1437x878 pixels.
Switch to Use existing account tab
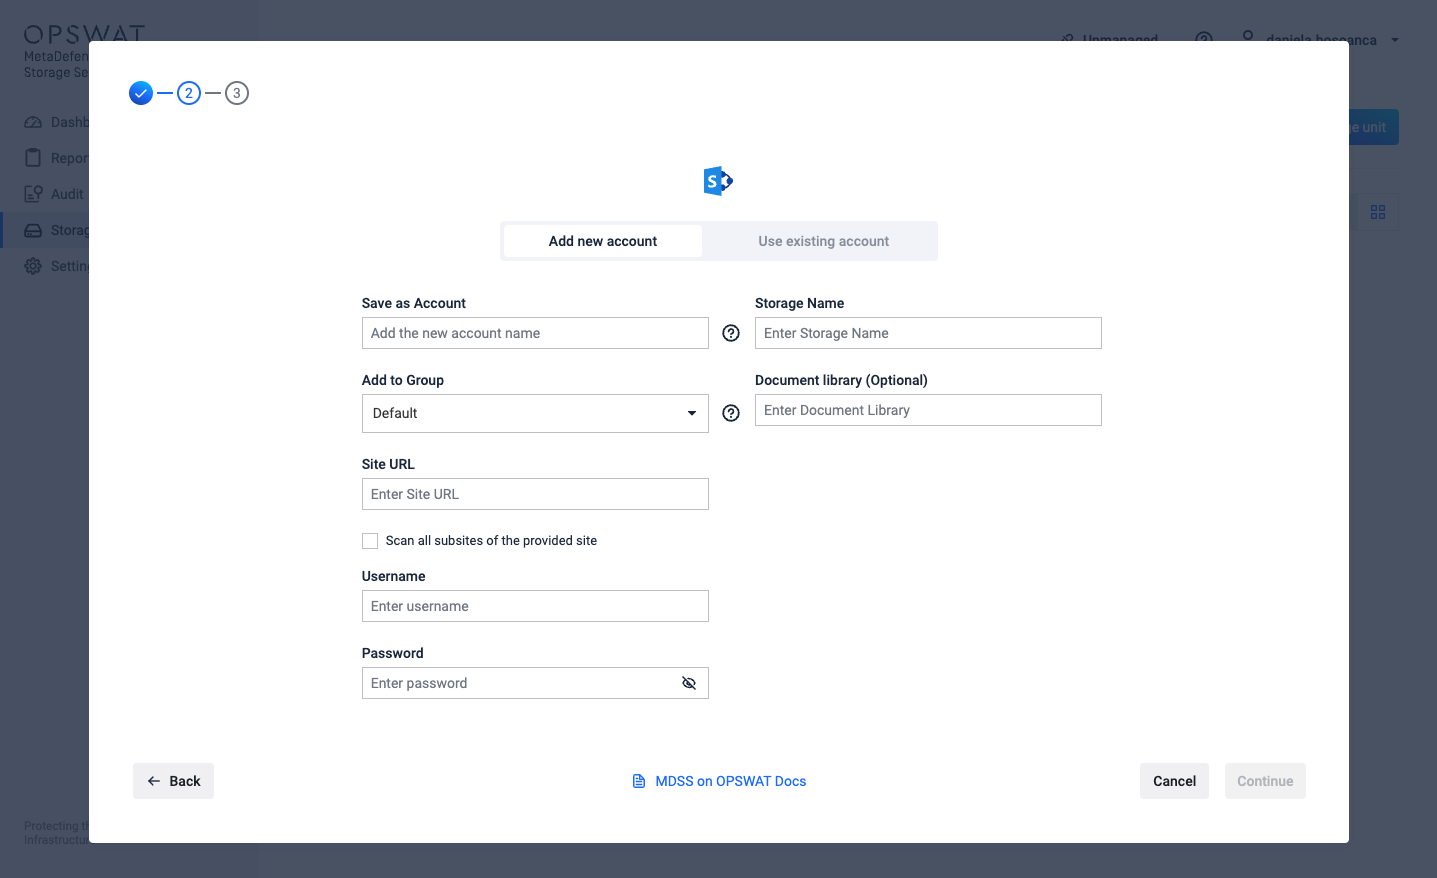pos(823,241)
